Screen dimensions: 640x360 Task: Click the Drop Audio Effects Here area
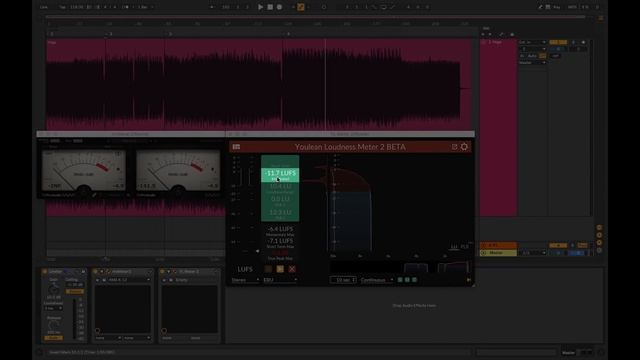(414, 305)
